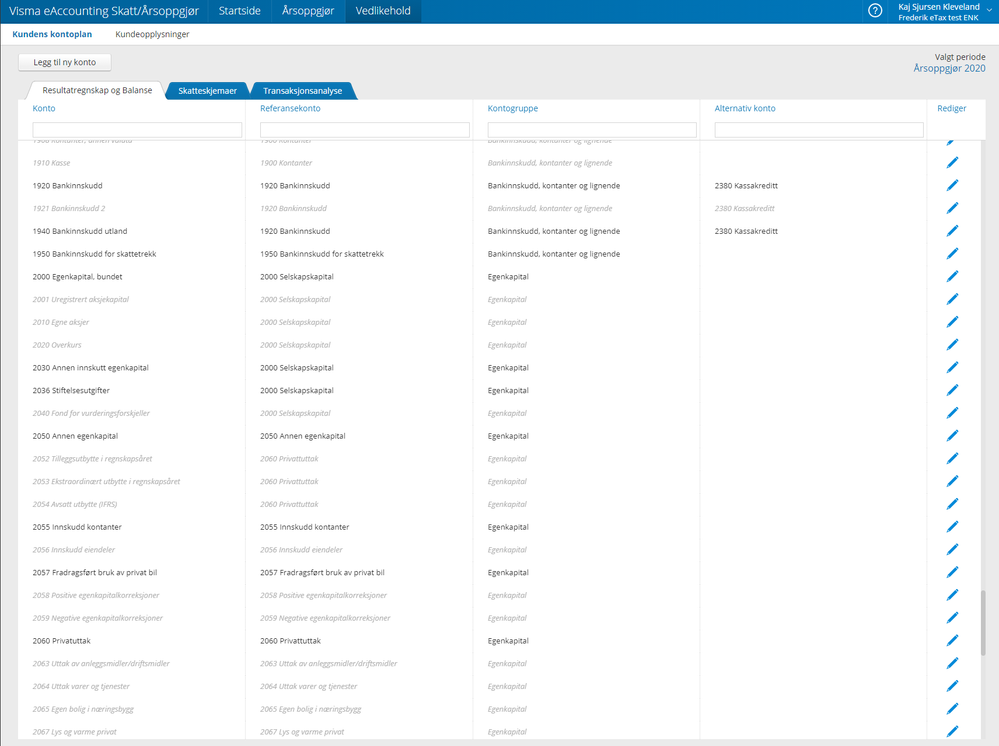999x746 pixels.
Task: Open the Årsoppgjør 2020 period link
Action: (x=949, y=68)
